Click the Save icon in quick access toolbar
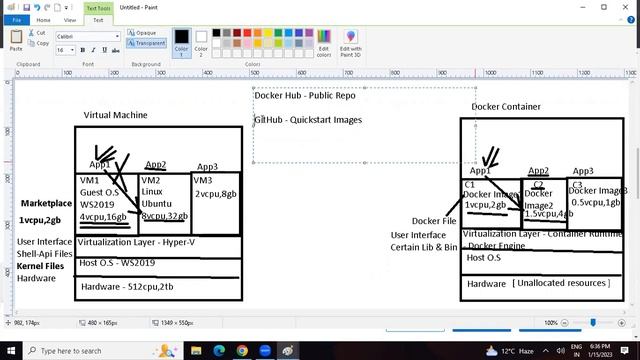 tap(27, 7)
